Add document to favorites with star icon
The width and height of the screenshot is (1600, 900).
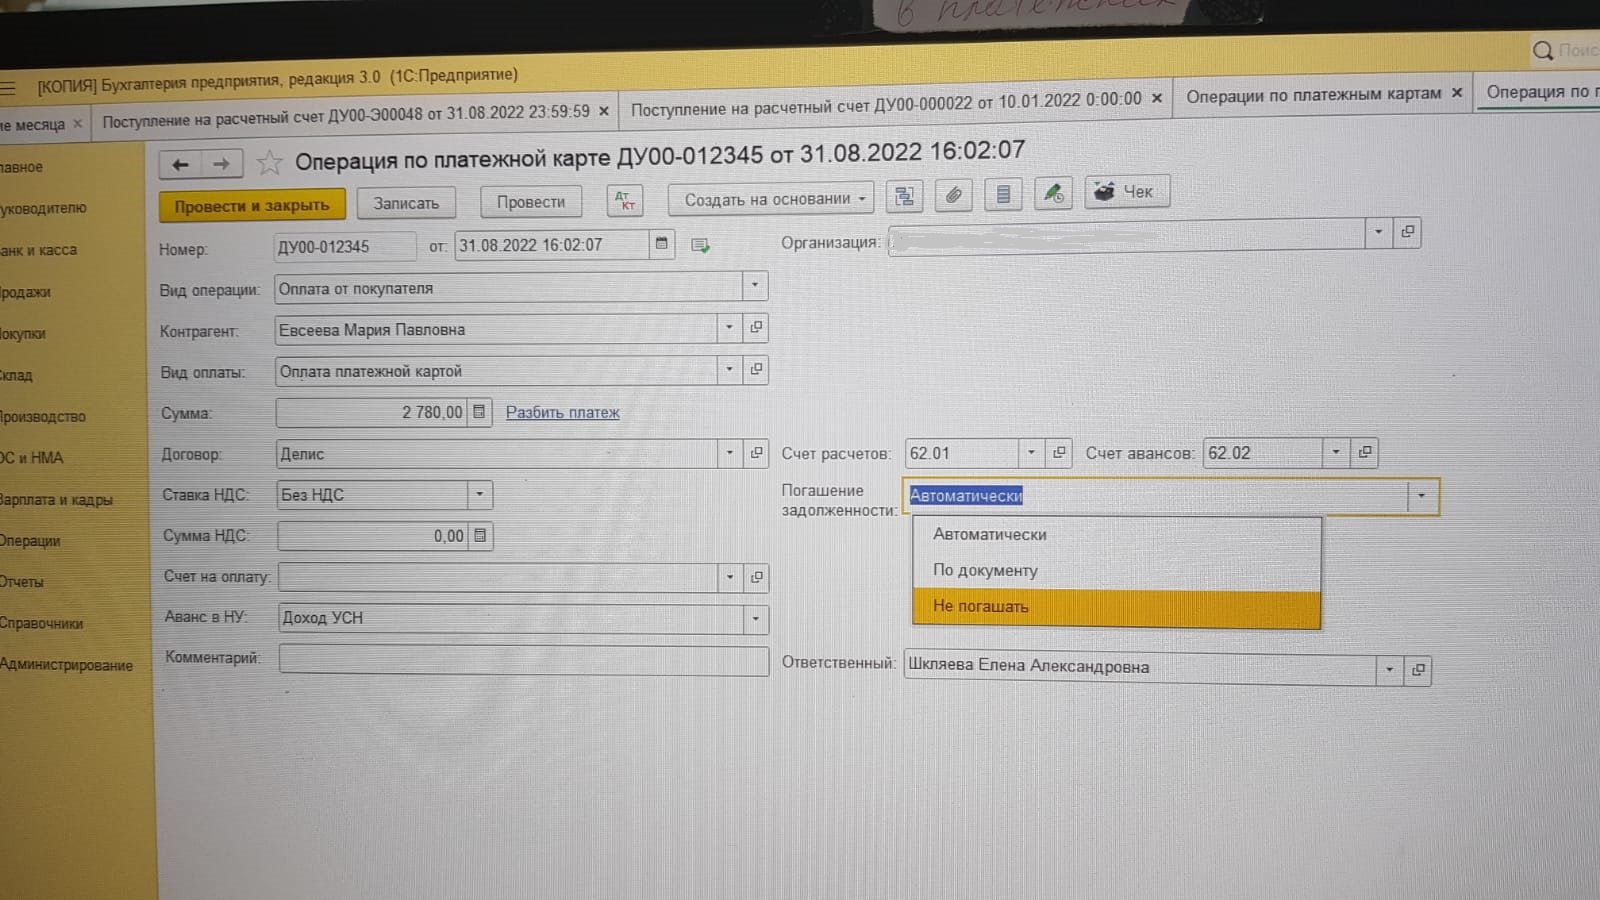(x=269, y=162)
